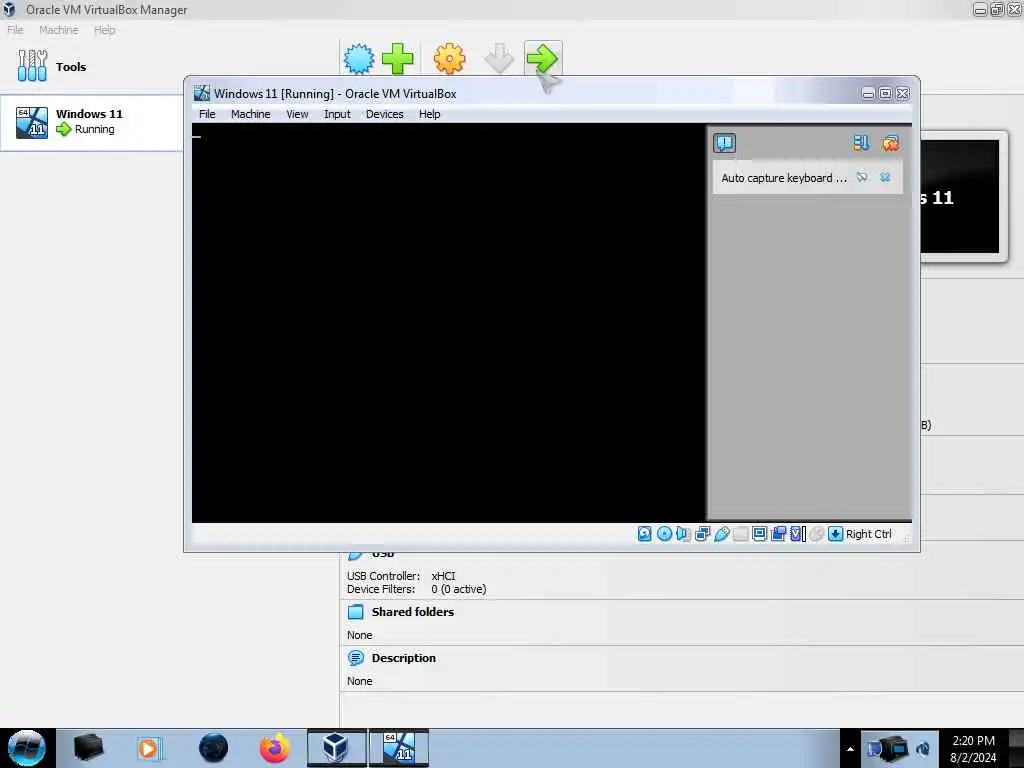Click the USB Controller xHCI value
This screenshot has height=768, width=1024.
pos(443,576)
